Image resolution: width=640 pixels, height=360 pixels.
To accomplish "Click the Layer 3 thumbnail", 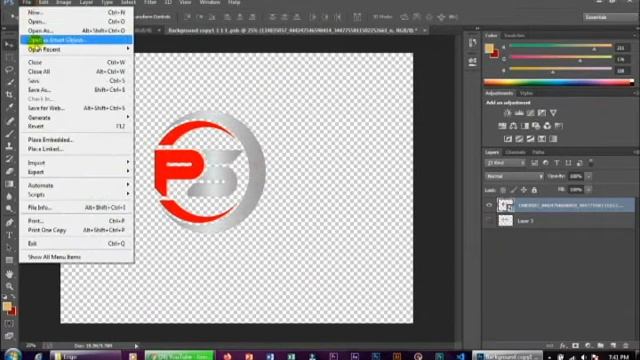I will tap(505, 221).
